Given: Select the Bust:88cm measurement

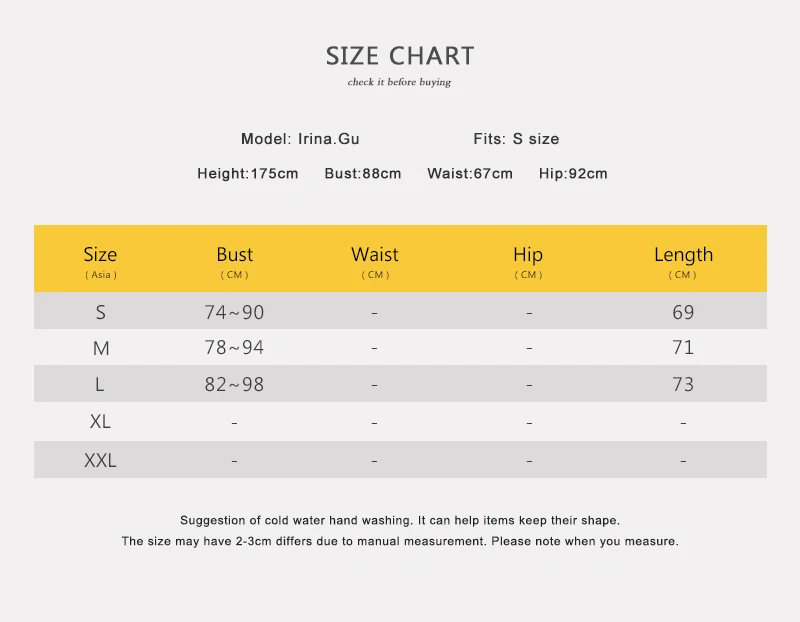Looking at the screenshot, I should coord(363,173).
